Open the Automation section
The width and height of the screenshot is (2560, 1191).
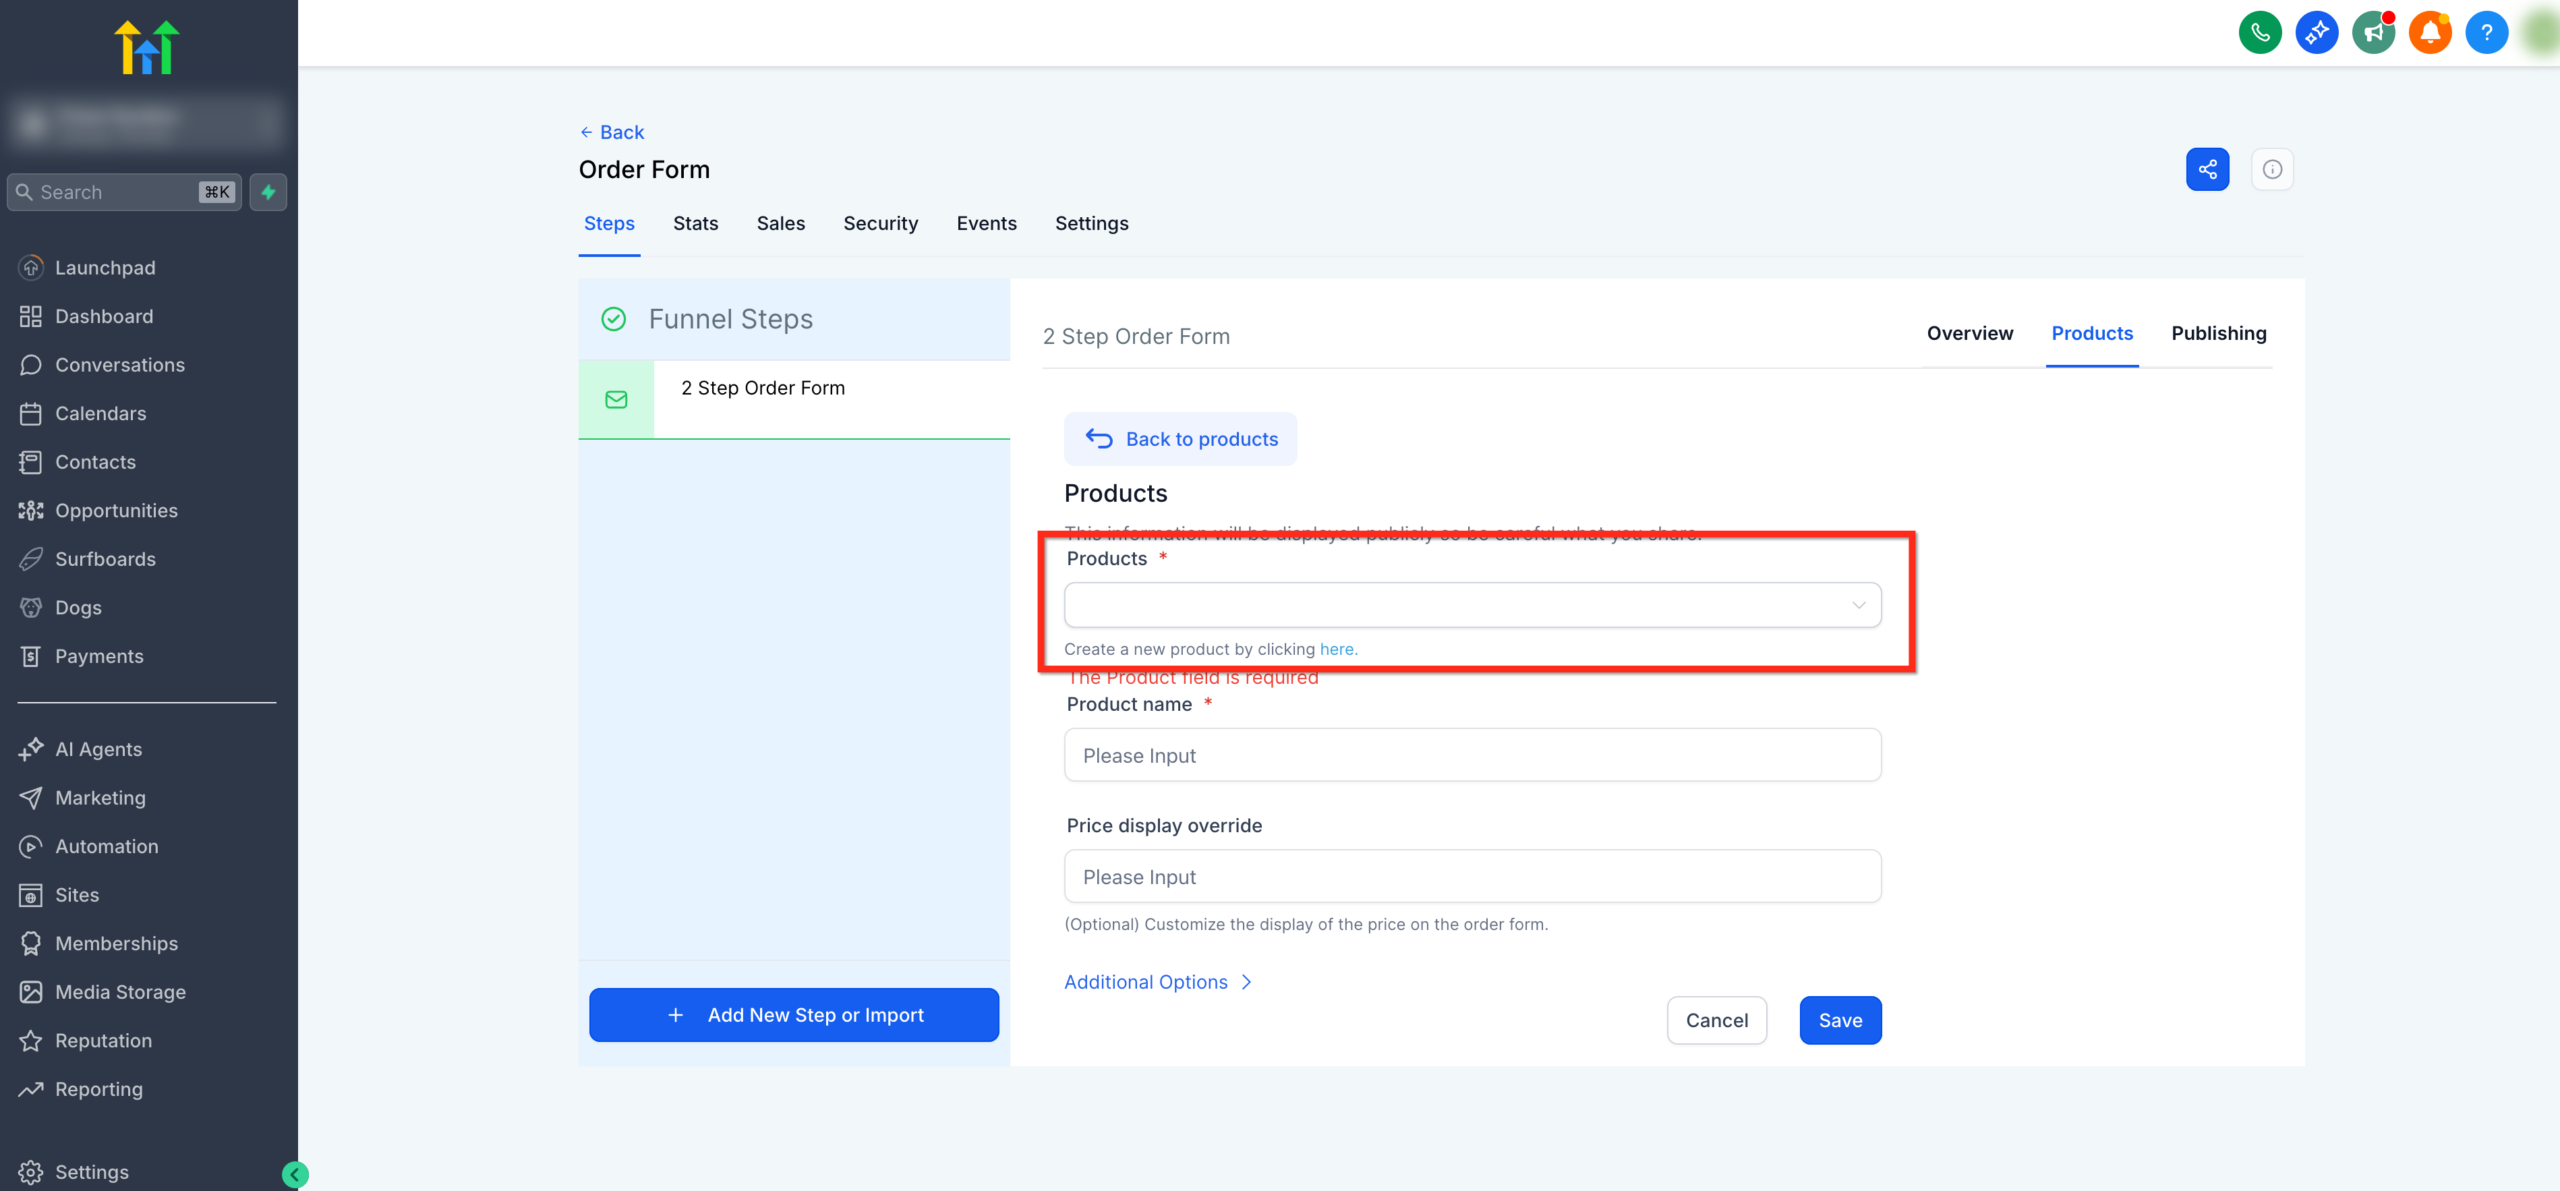tap(106, 846)
